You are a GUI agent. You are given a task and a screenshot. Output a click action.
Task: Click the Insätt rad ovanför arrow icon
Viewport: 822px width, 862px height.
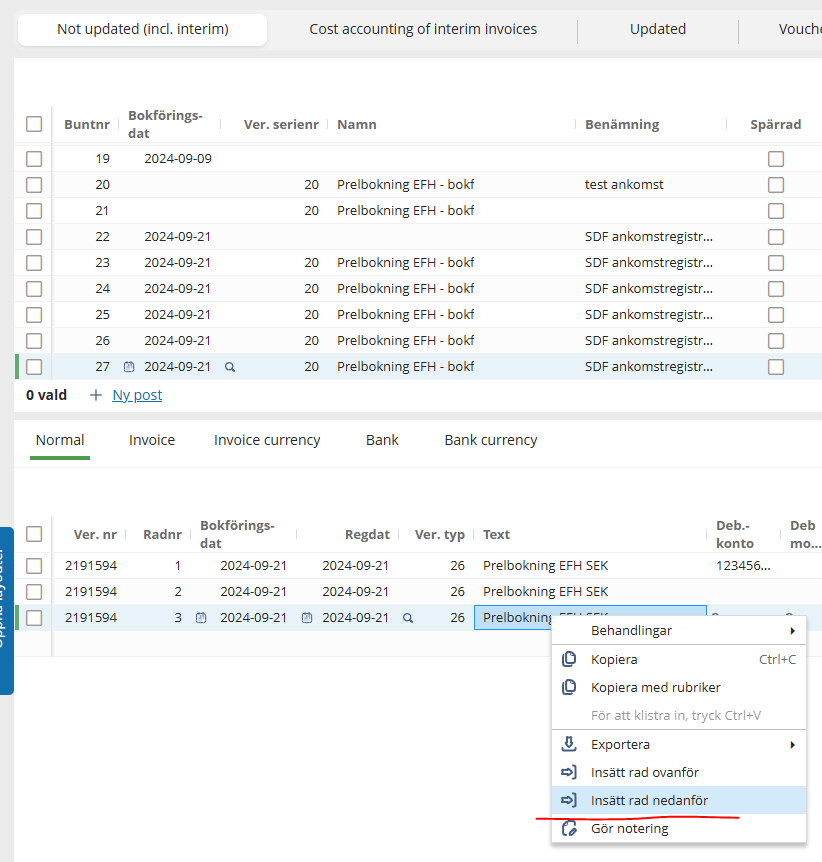[x=569, y=772]
